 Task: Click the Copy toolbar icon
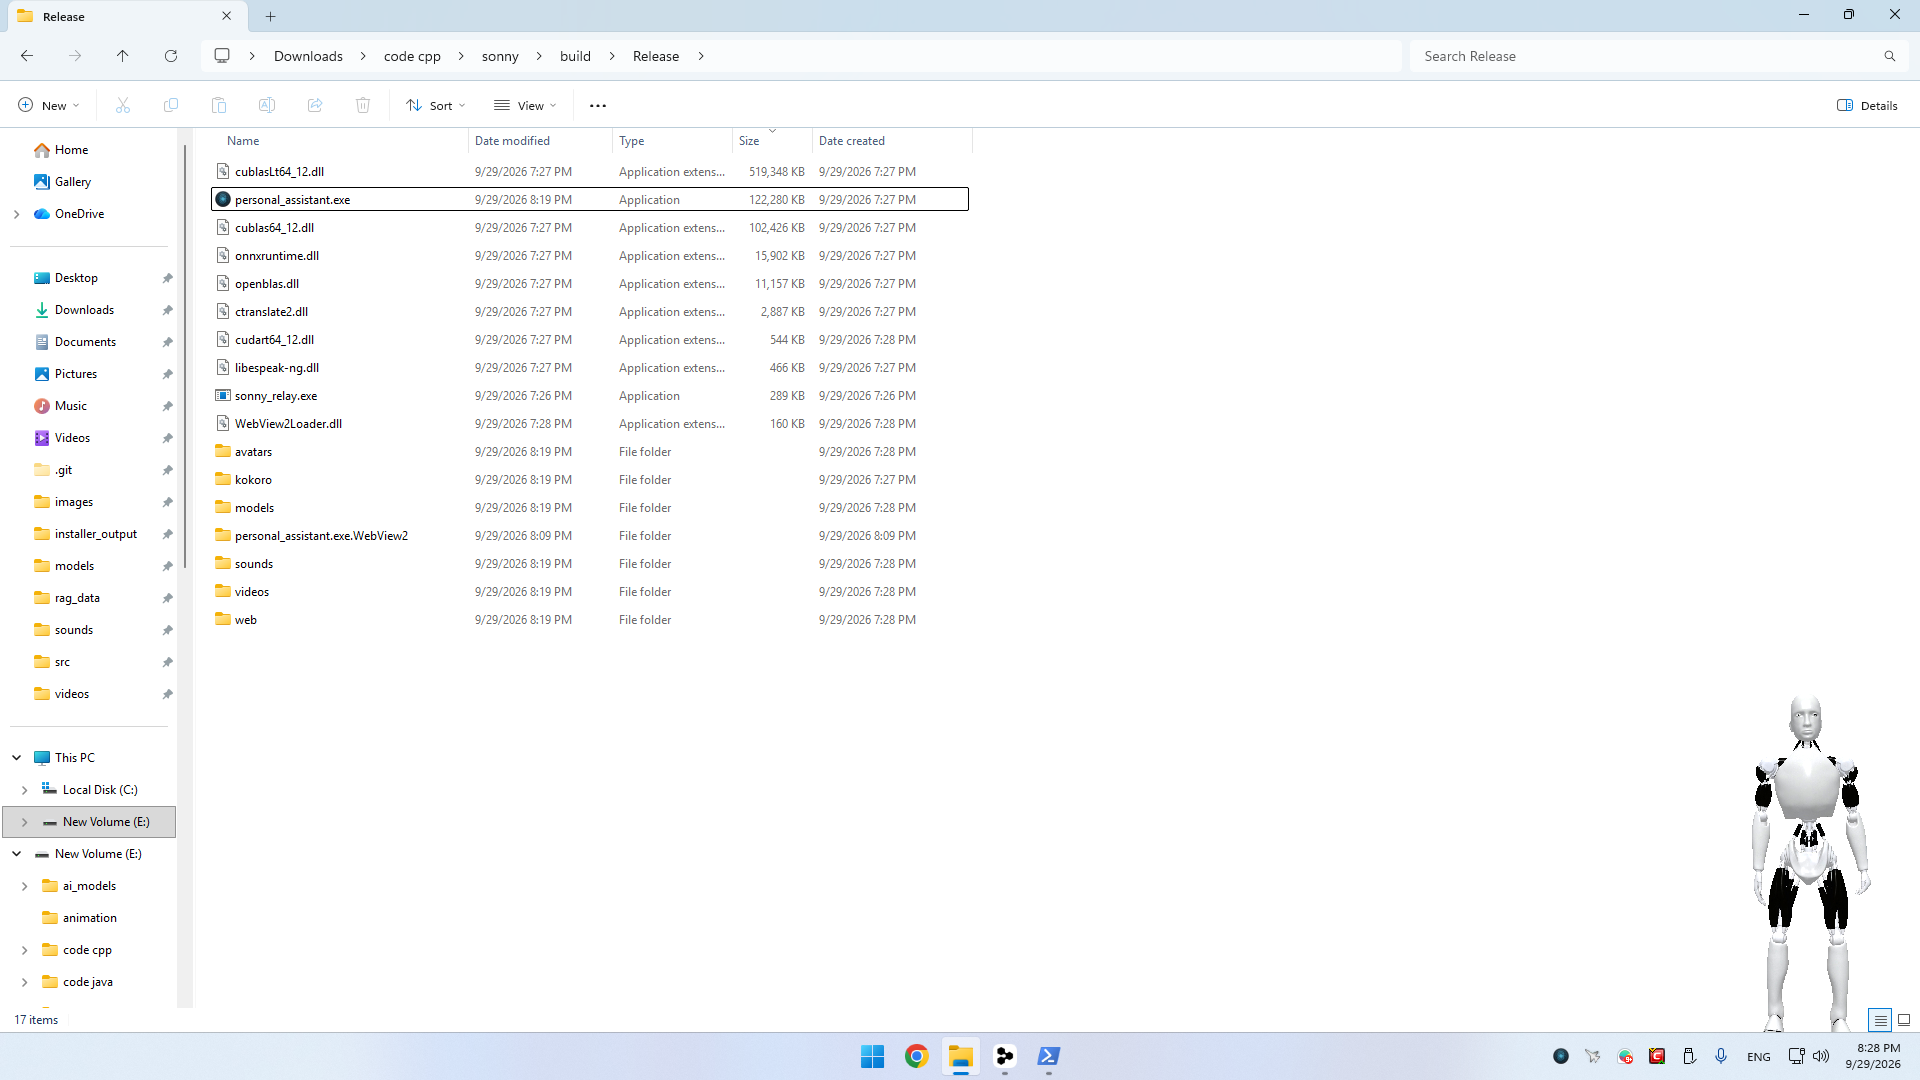[x=171, y=105]
